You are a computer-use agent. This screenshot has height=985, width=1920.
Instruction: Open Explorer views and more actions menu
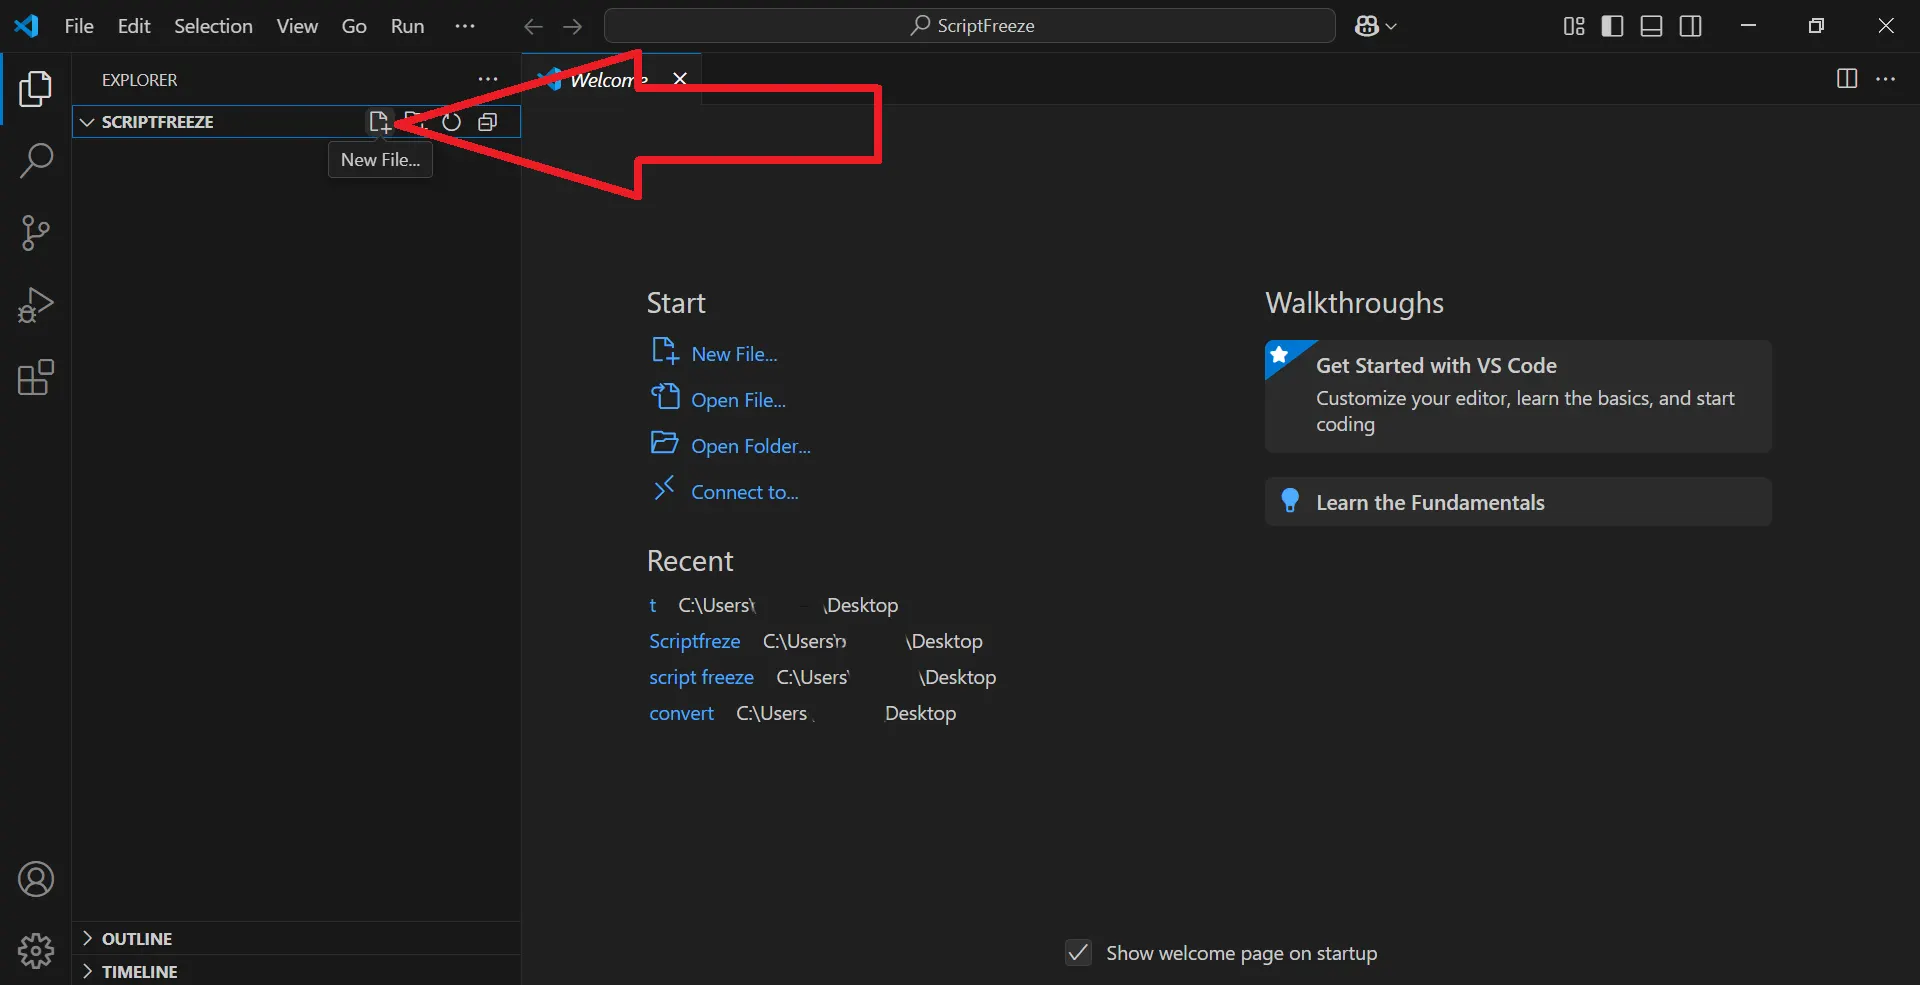(x=488, y=80)
